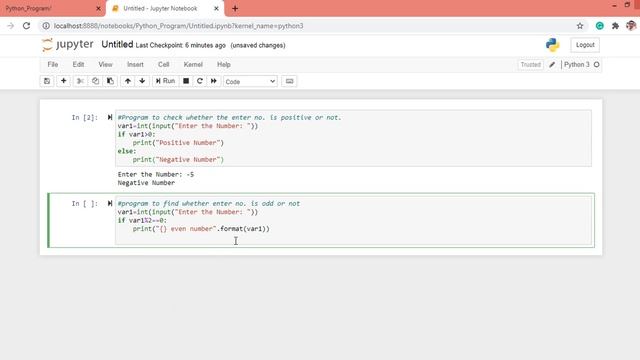Click the empty In [ ]: prompt label

(x=84, y=204)
